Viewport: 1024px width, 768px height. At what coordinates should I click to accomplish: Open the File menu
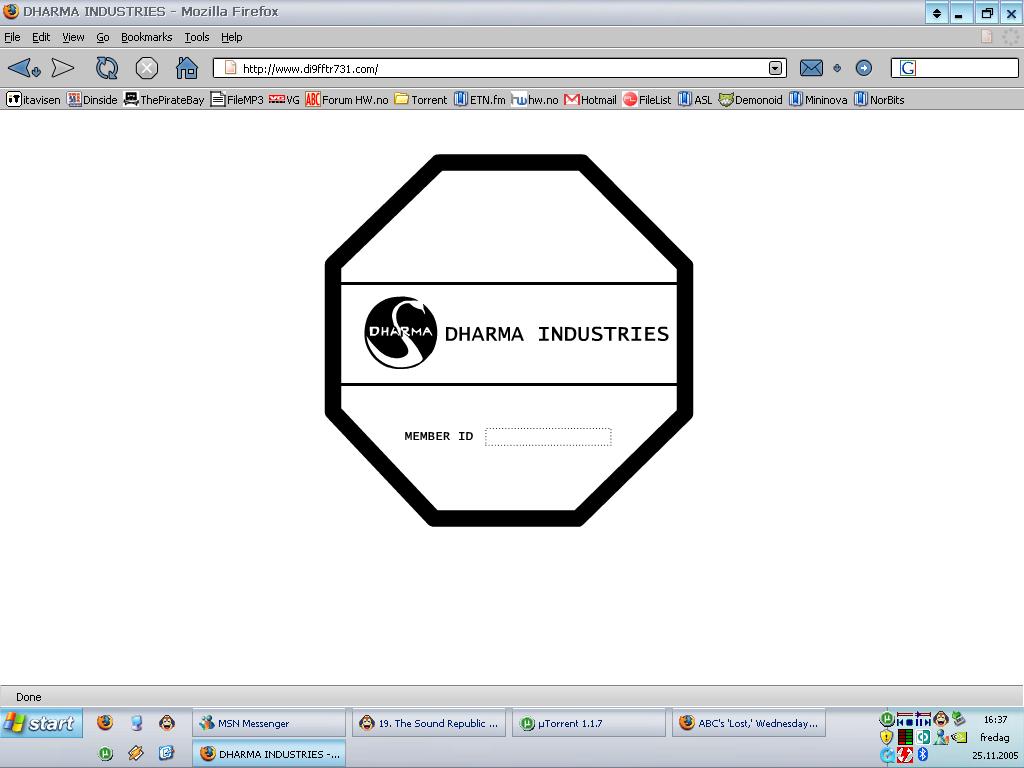pos(12,37)
